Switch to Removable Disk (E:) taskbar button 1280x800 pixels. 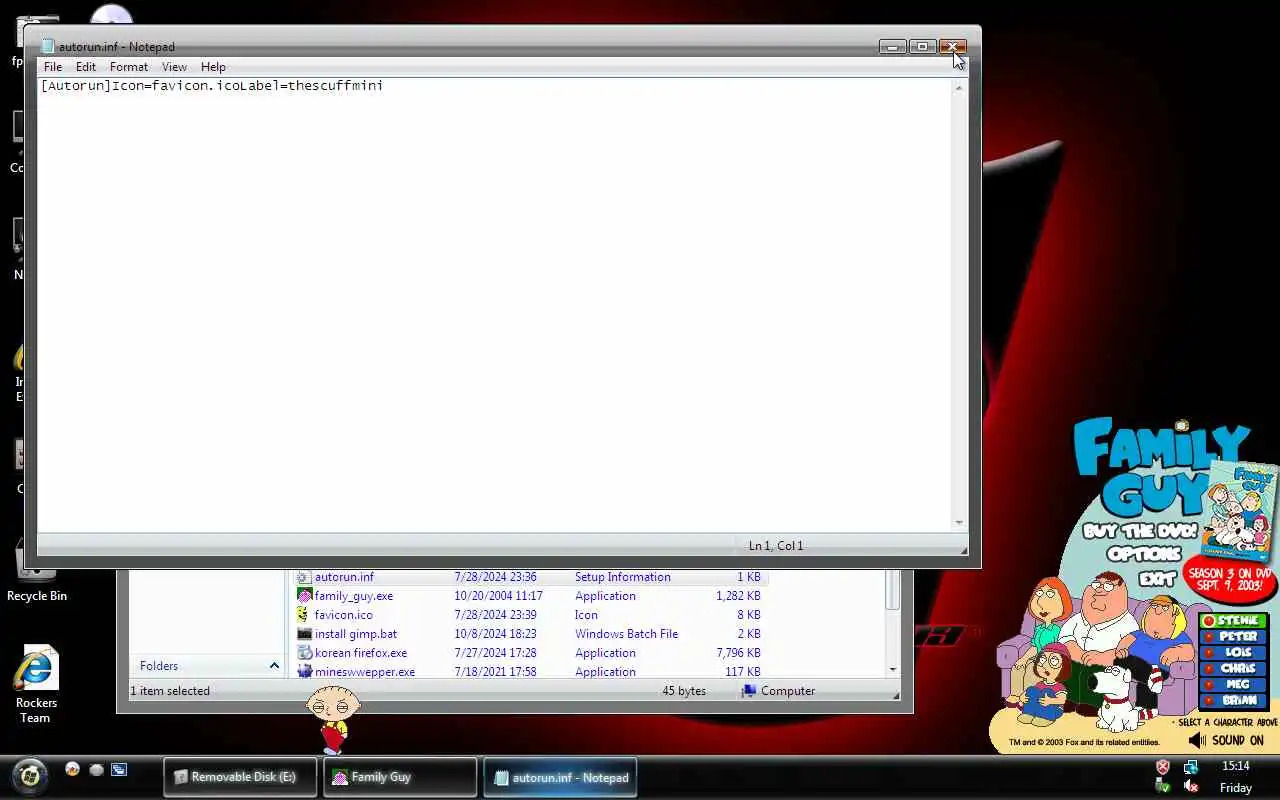(x=240, y=777)
